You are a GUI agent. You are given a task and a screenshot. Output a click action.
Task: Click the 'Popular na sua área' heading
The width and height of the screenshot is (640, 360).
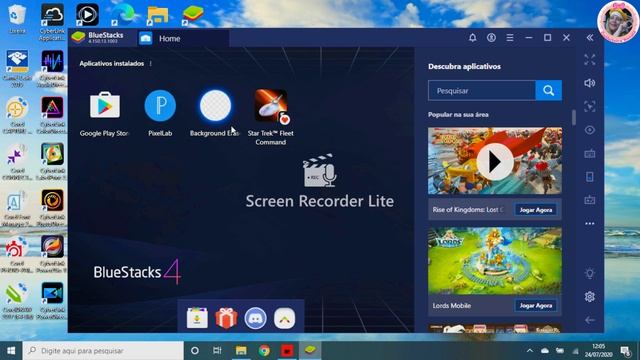(458, 115)
